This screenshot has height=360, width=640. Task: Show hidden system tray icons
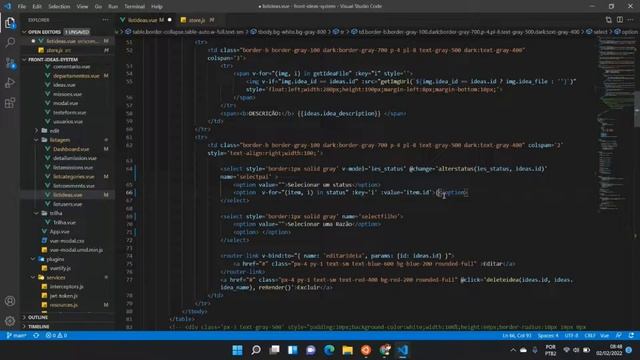[x=513, y=350]
